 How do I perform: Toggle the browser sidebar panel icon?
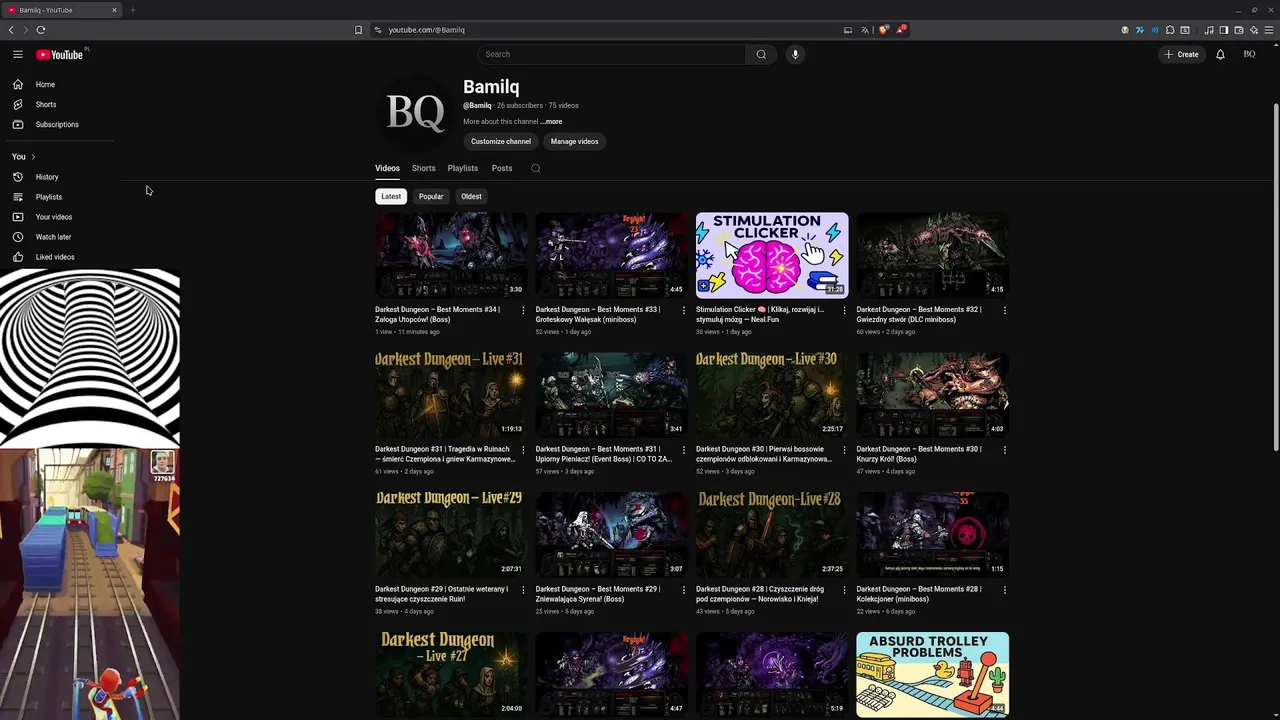[x=1223, y=30]
